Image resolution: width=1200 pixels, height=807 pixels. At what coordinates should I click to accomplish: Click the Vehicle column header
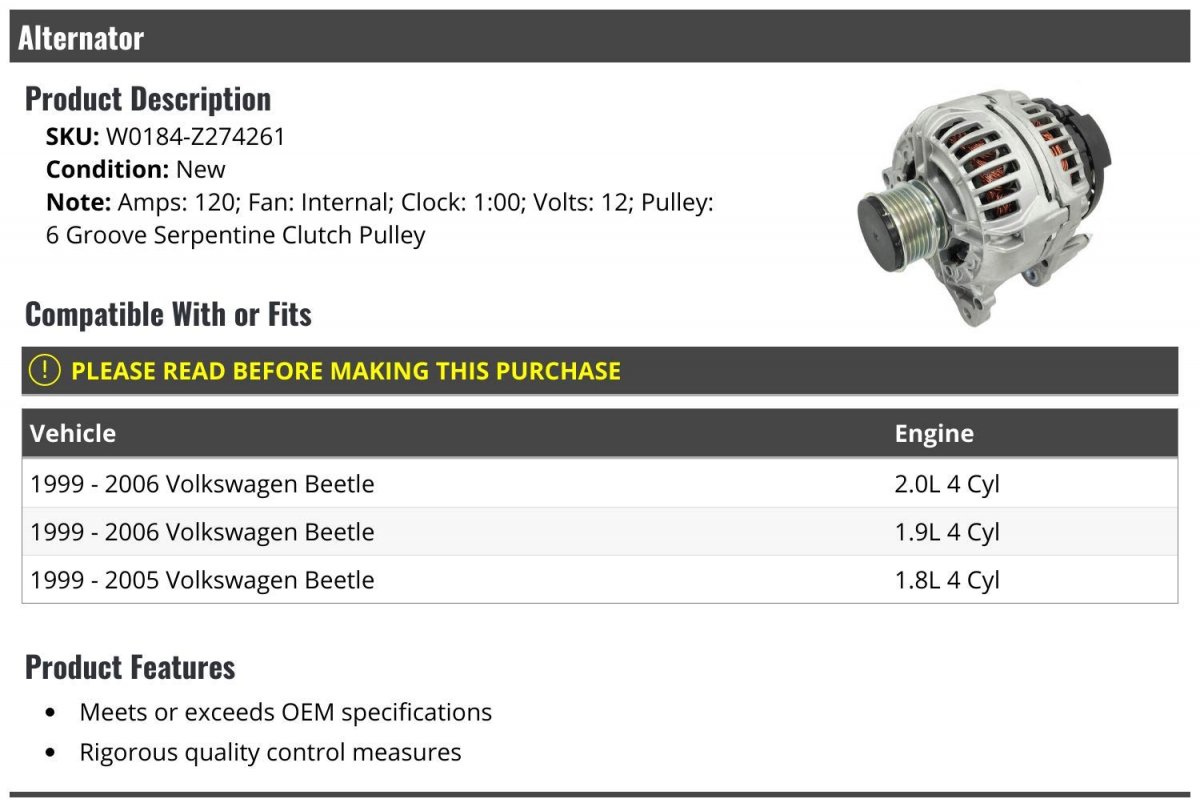click(73, 433)
